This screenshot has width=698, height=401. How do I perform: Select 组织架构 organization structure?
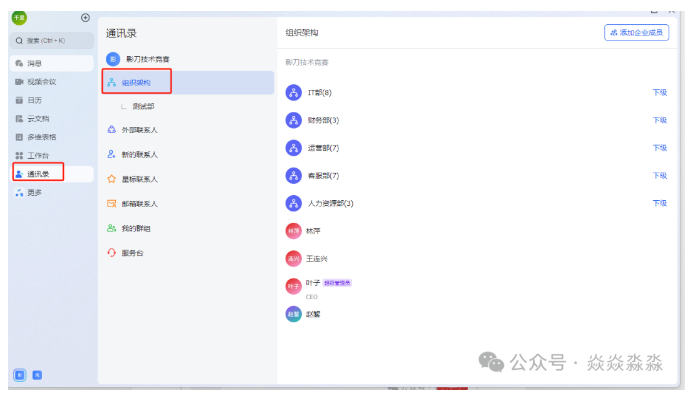(187, 83)
